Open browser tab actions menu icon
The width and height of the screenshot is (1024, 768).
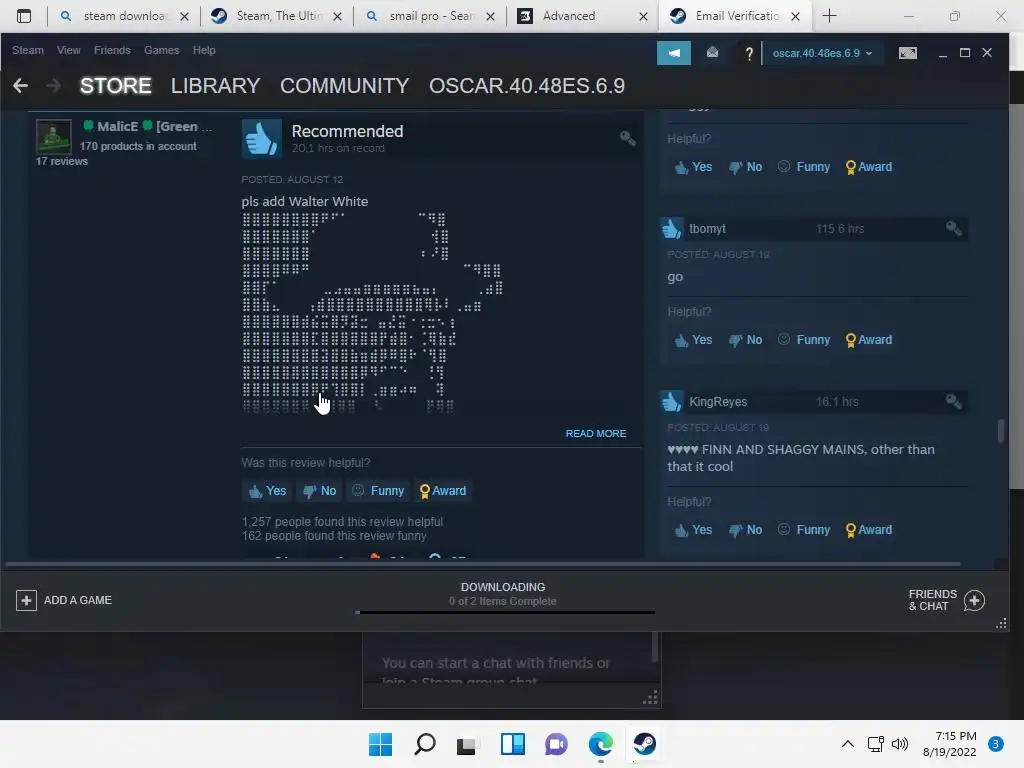click(24, 16)
